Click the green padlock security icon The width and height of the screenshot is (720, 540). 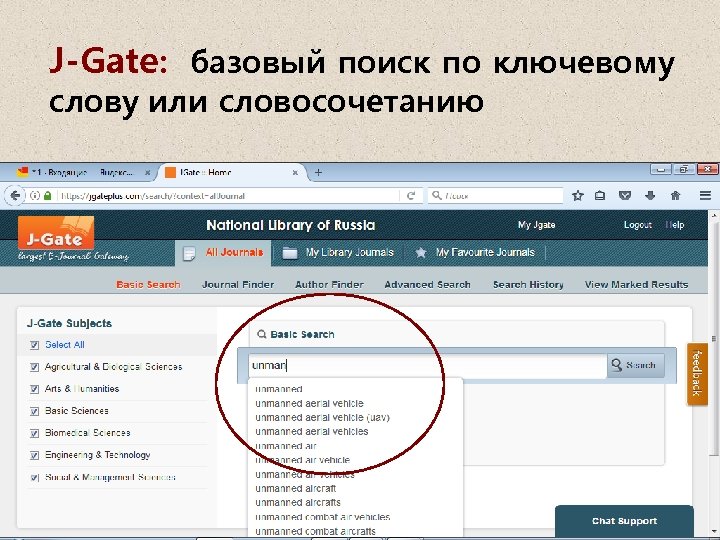coord(47,196)
